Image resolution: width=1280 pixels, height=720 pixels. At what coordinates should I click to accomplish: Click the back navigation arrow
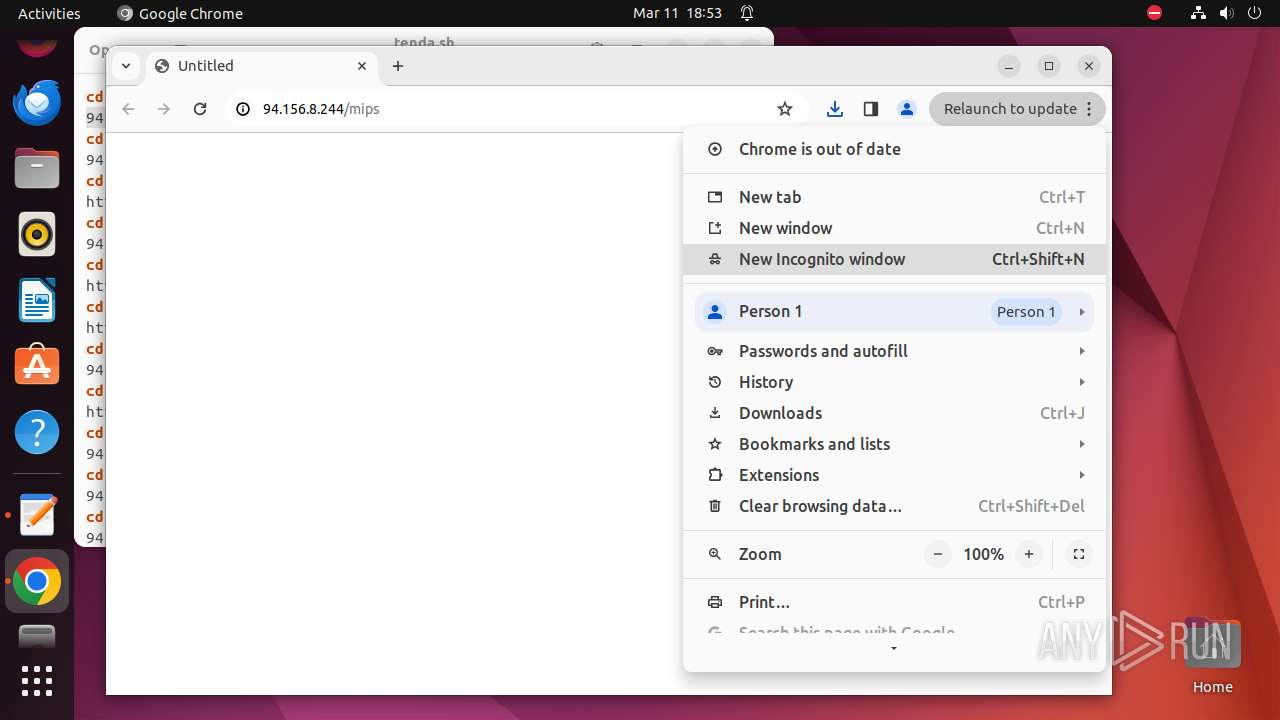click(x=128, y=109)
